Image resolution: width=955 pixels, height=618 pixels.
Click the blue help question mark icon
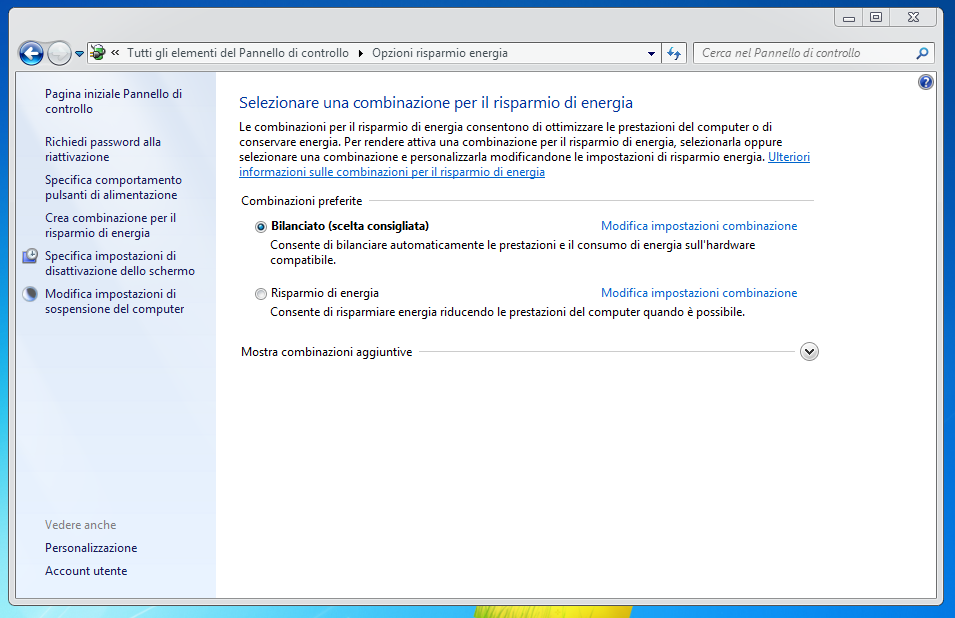click(926, 82)
